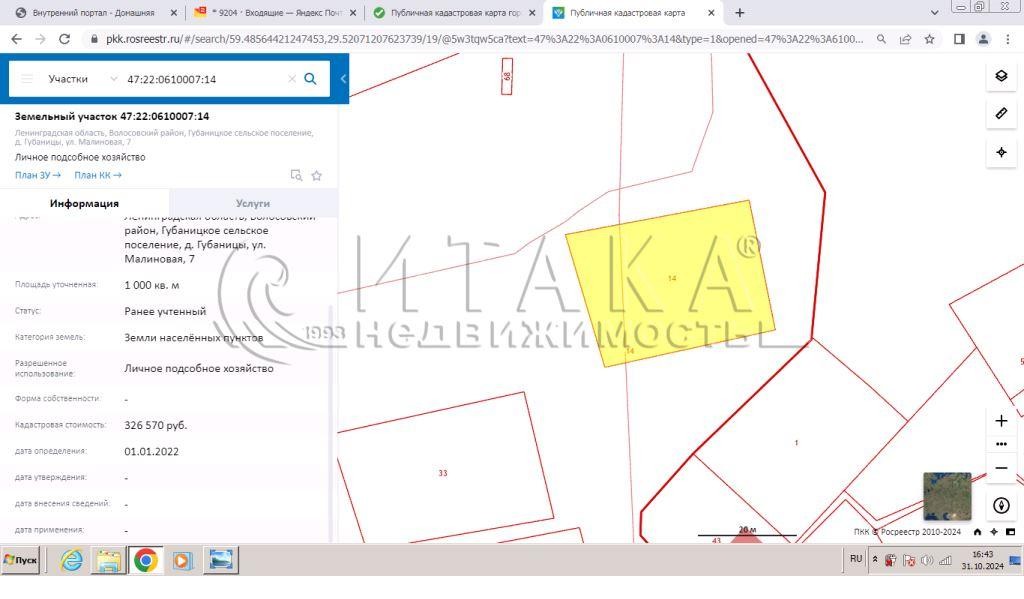Collapse the left information panel

click(343, 79)
